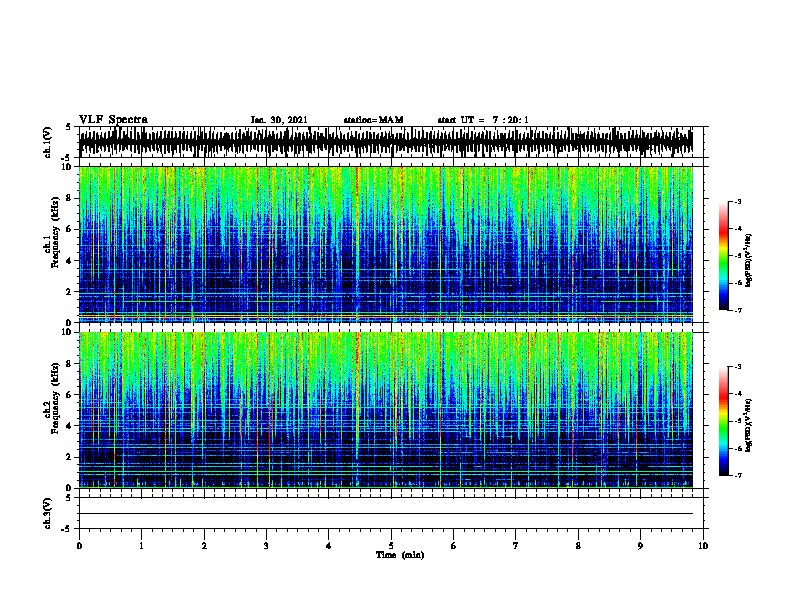Image resolution: width=792 pixels, height=612 pixels.
Task: Click the "ch.1(V)" axis label
Action: tap(48, 142)
